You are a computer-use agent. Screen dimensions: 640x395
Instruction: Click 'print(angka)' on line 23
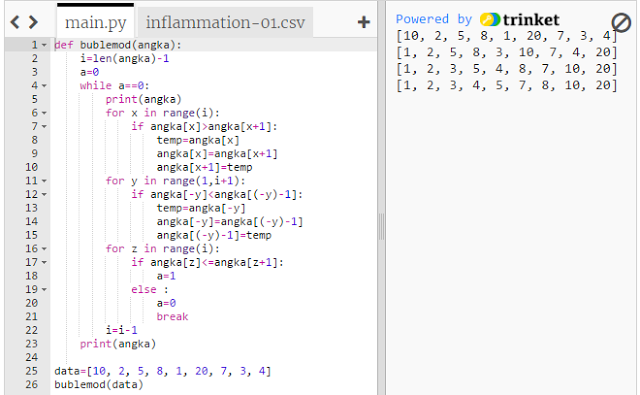click(118, 344)
